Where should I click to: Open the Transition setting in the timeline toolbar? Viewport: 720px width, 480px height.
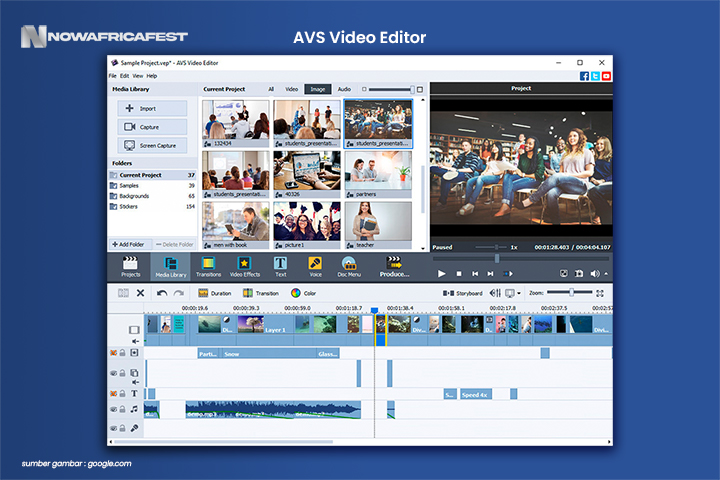pyautogui.click(x=261, y=293)
